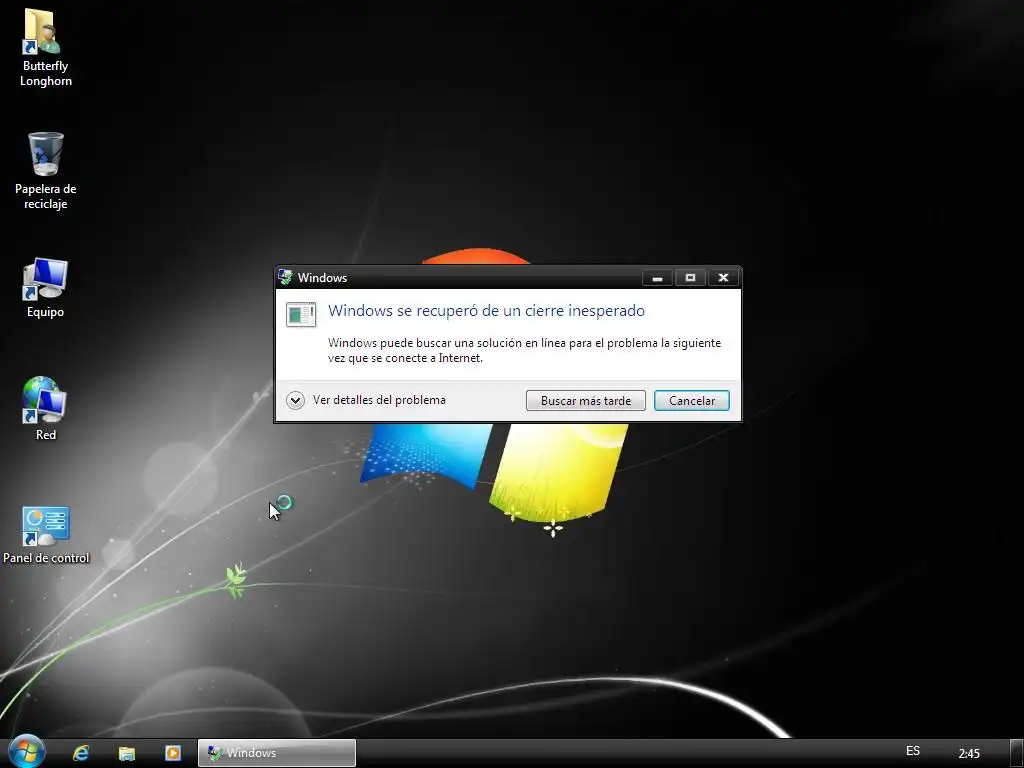1024x768 pixels.
Task: Open the Butterfly Longhorn folder shortcut
Action: (x=45, y=48)
